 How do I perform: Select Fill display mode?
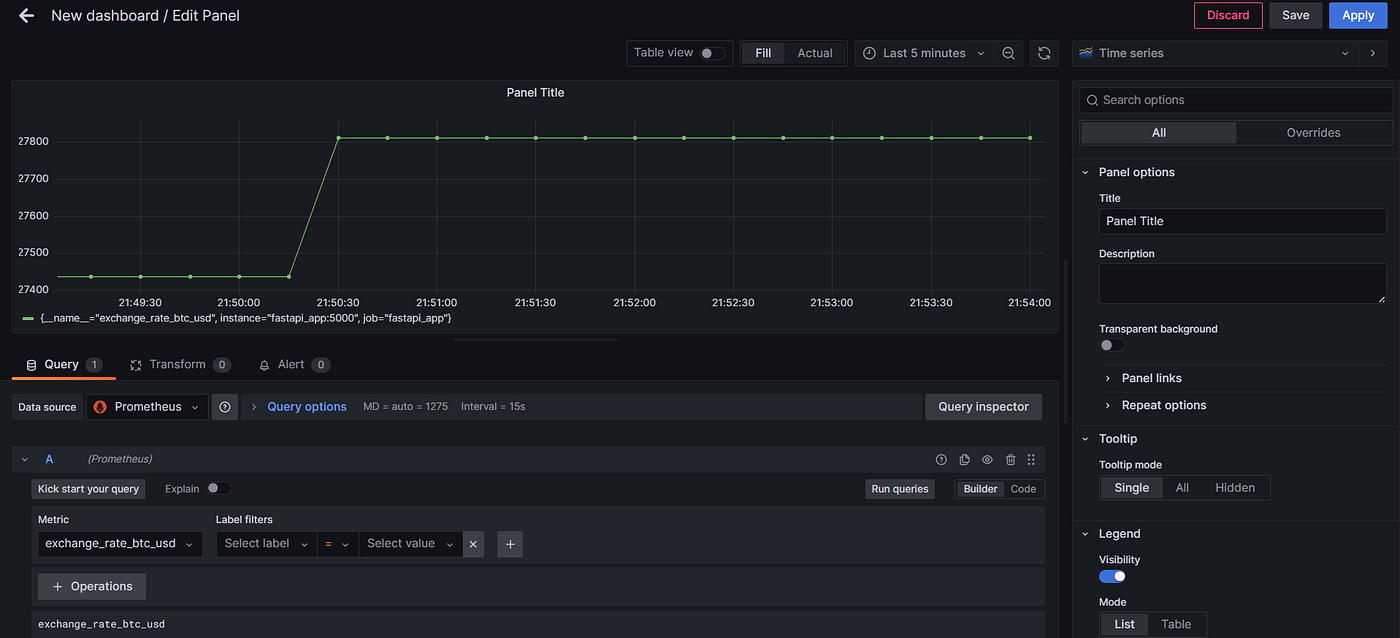[763, 53]
